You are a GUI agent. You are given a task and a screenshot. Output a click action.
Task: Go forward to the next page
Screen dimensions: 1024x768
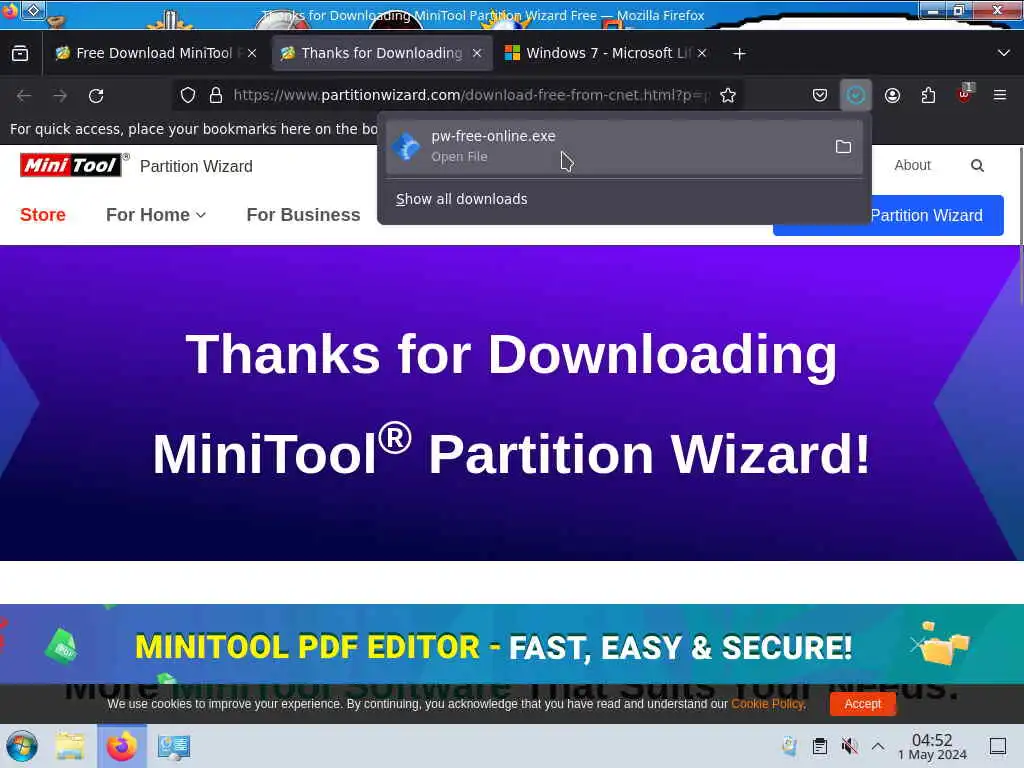point(60,95)
